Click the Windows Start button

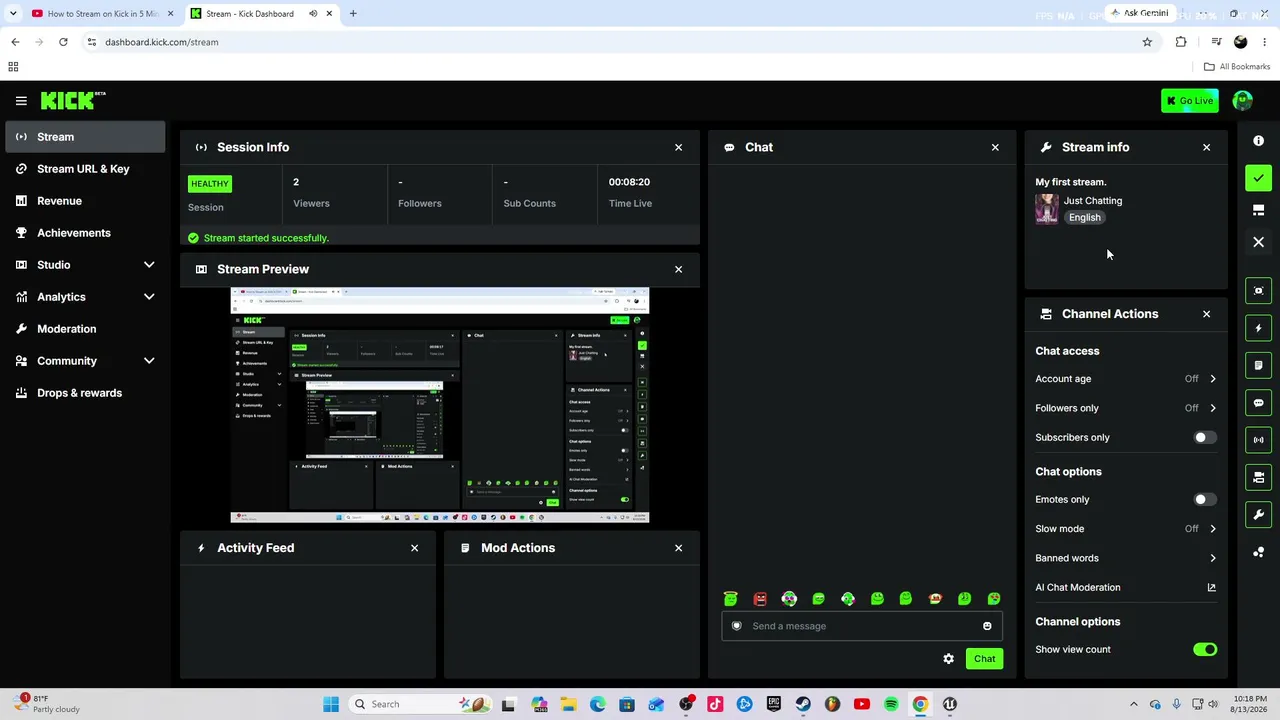pyautogui.click(x=331, y=704)
